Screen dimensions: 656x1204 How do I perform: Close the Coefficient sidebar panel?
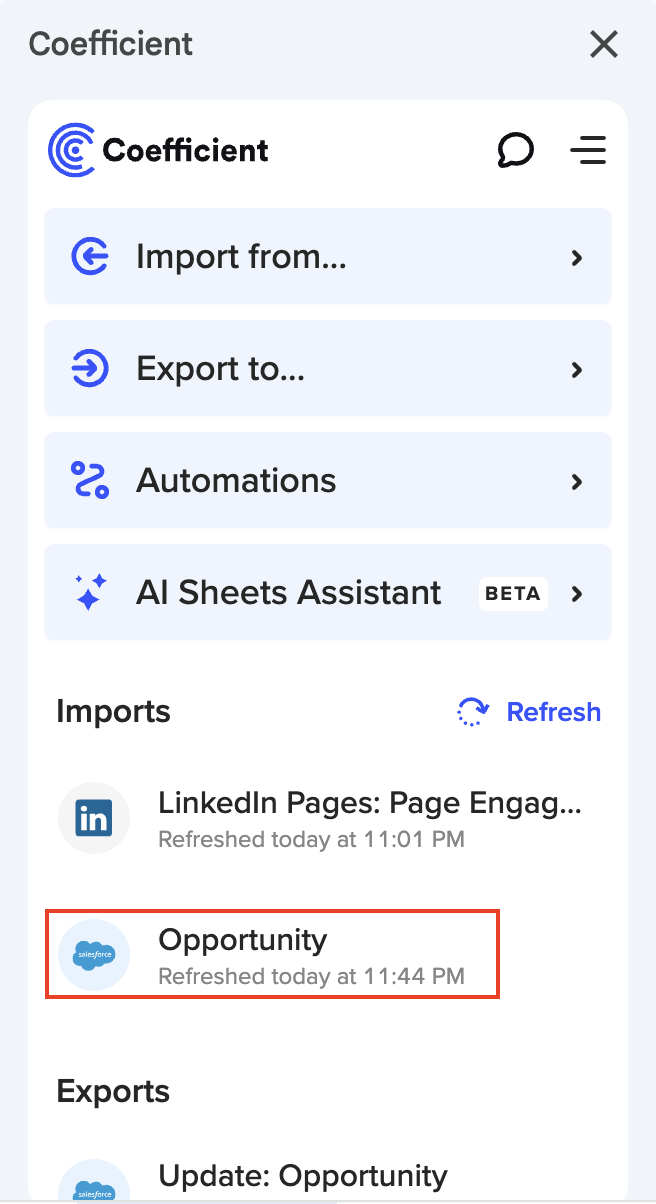point(604,44)
